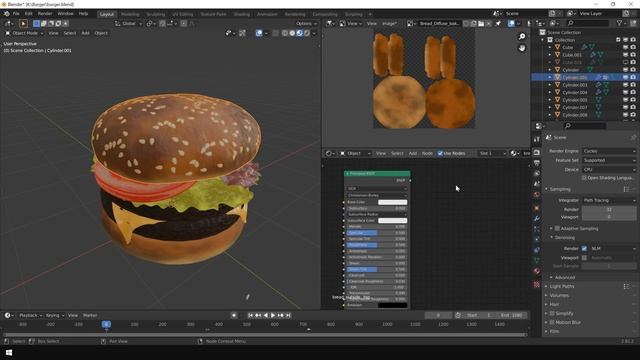Click the Render samples field

point(609,209)
